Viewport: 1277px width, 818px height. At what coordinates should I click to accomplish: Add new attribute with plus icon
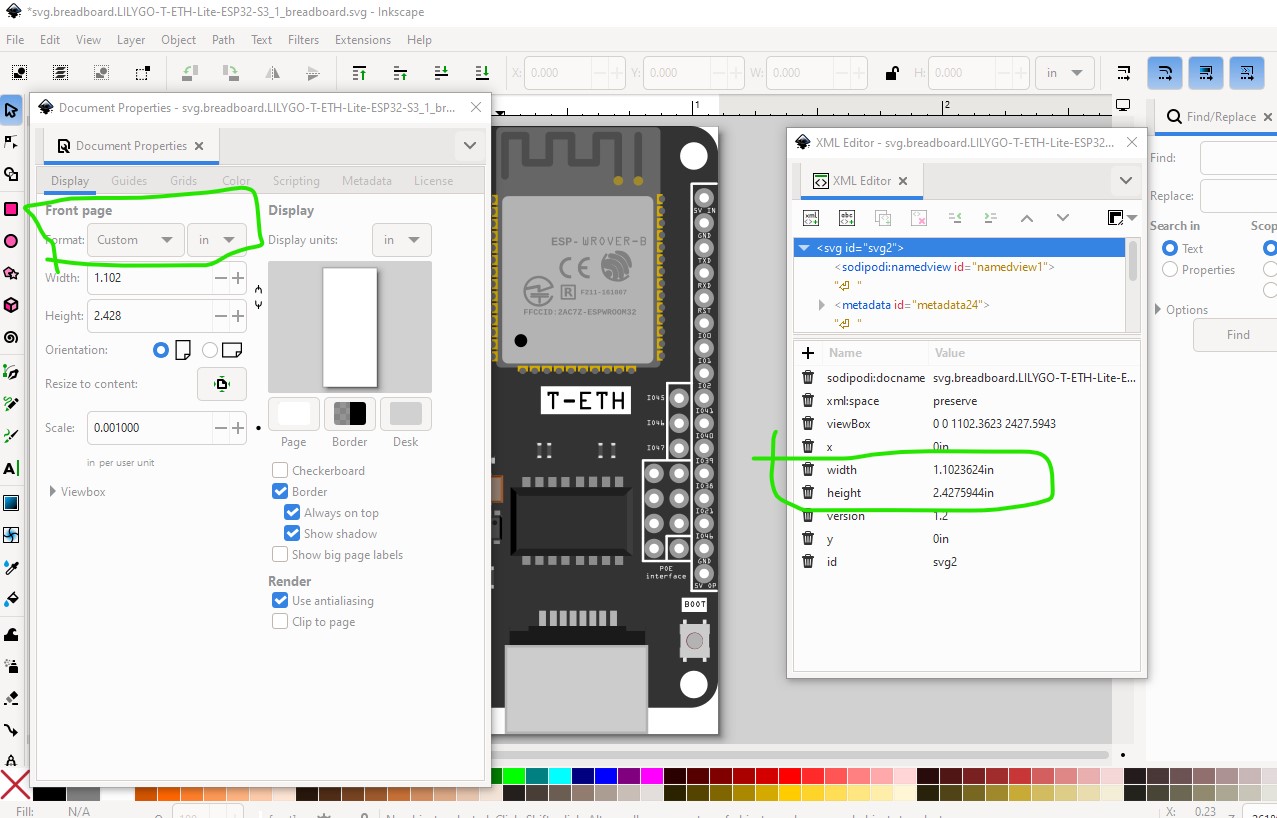pyautogui.click(x=808, y=353)
